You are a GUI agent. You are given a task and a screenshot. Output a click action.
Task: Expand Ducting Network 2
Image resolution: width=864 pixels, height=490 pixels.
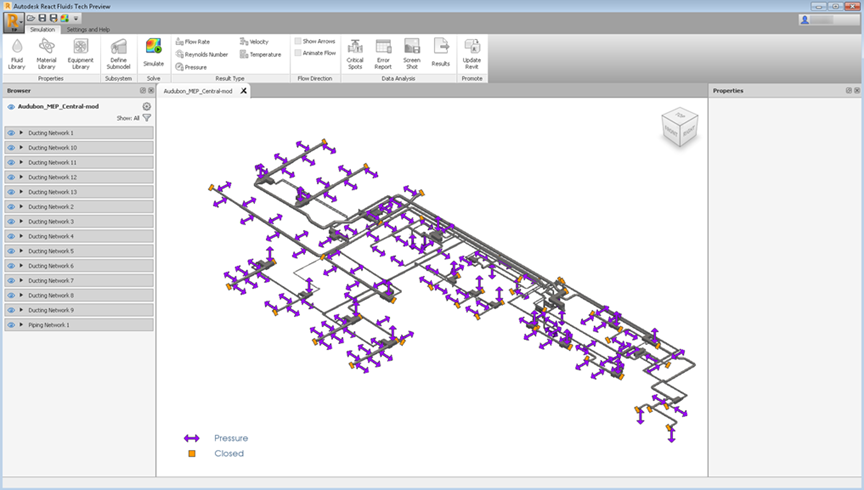[21, 207]
